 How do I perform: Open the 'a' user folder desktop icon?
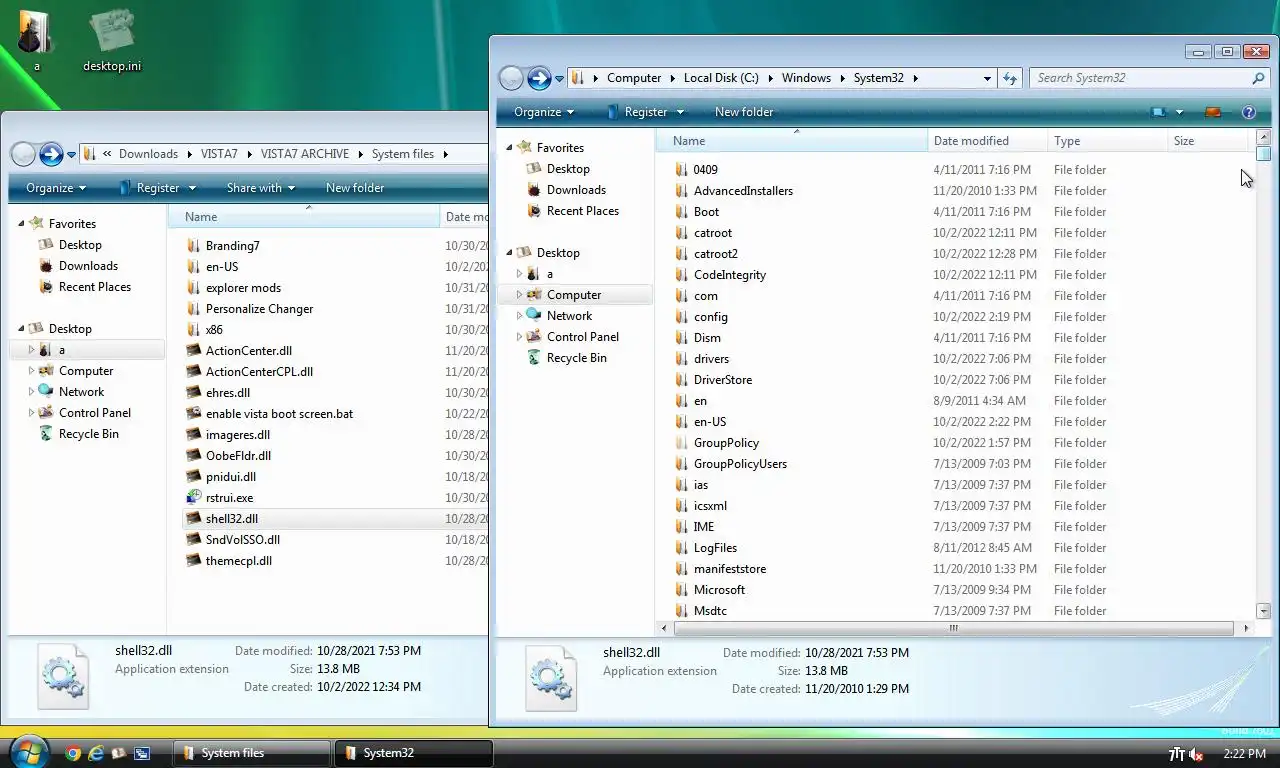pos(36,40)
